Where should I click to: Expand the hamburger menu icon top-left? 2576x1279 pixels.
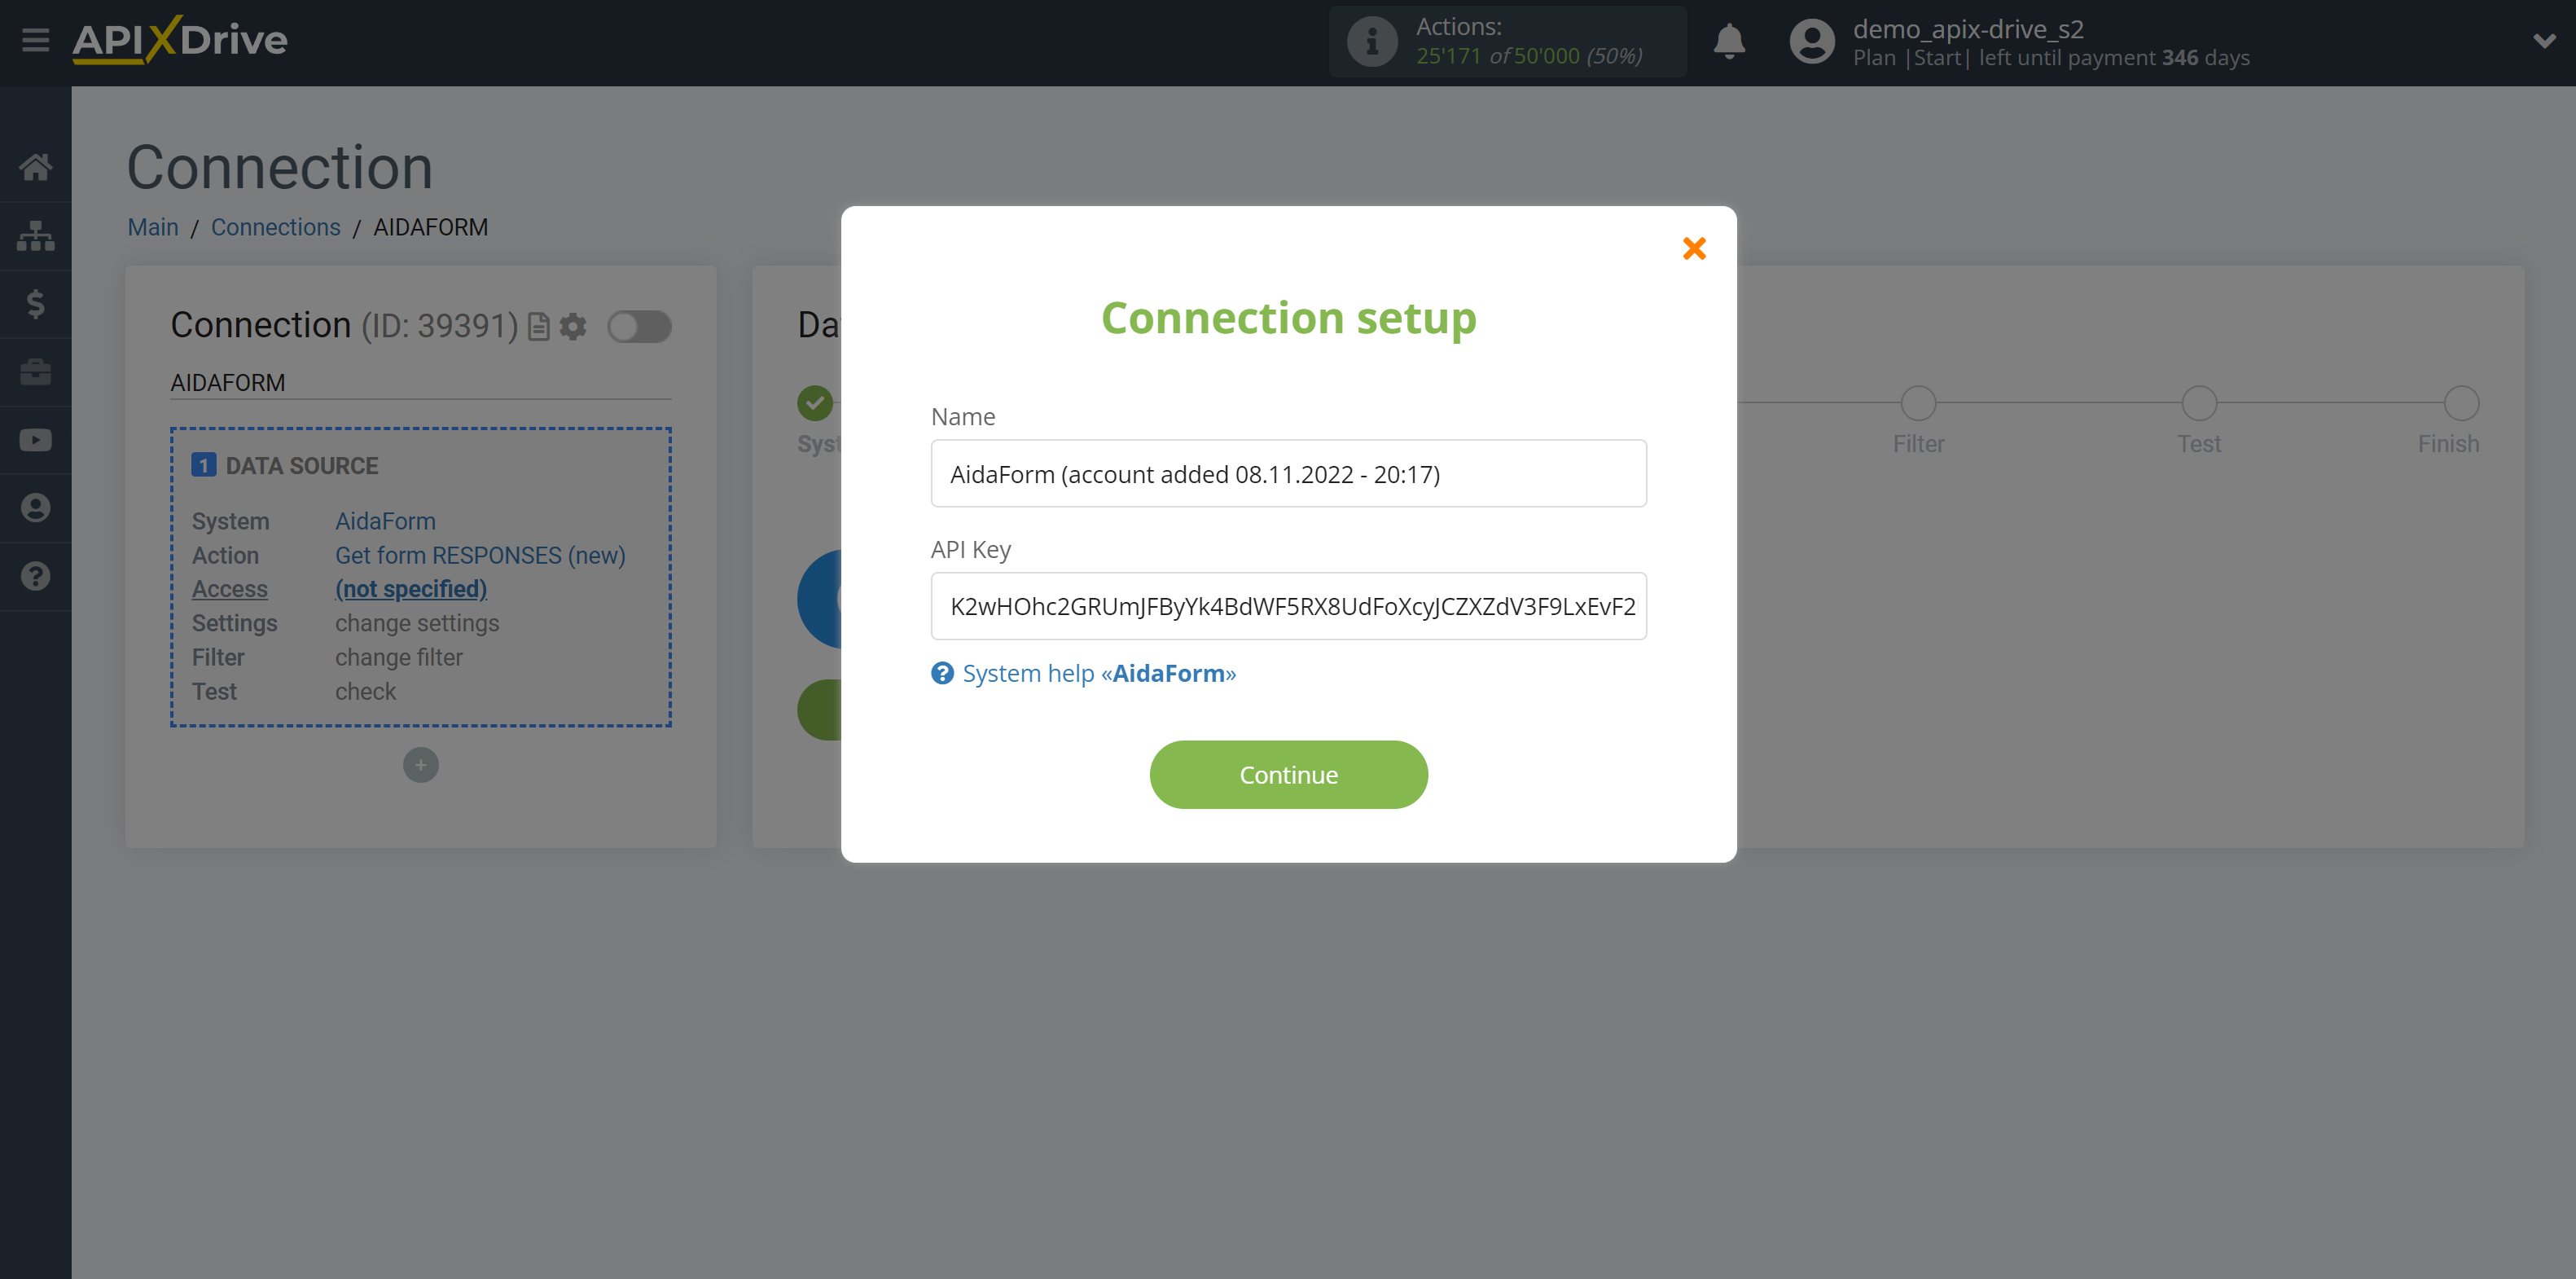click(36, 41)
